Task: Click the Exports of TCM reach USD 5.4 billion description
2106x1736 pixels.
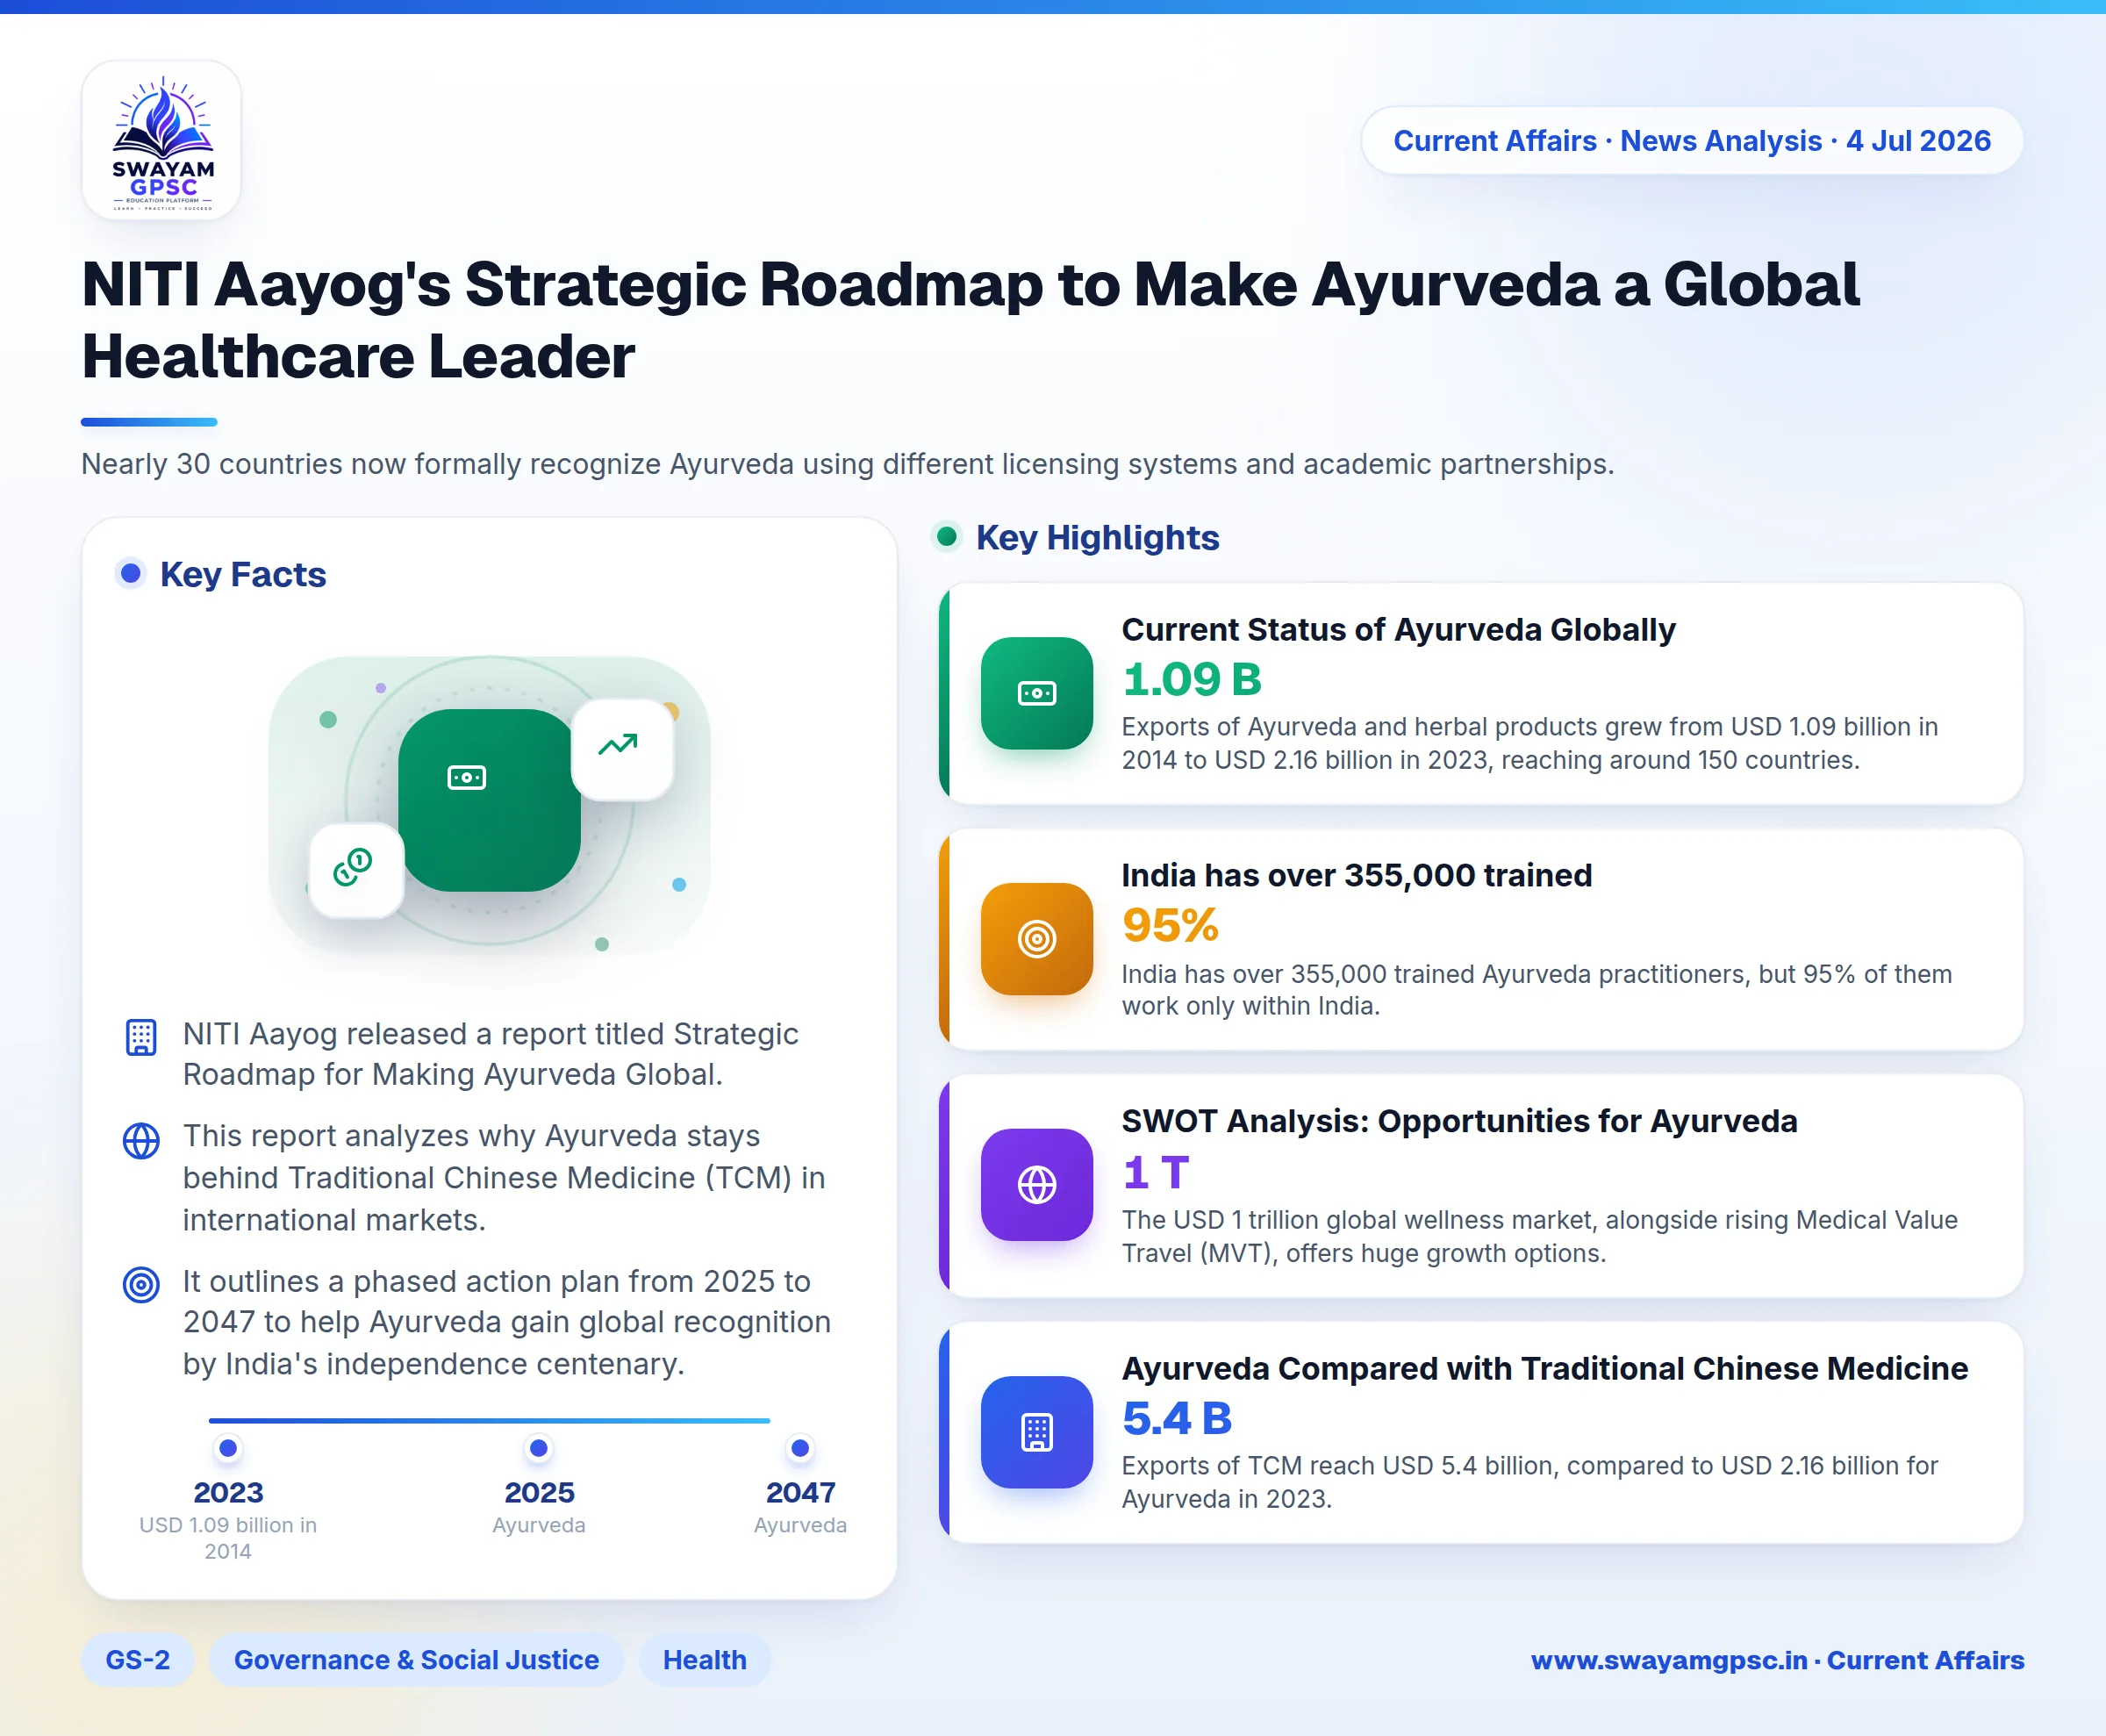Action: point(1530,1482)
